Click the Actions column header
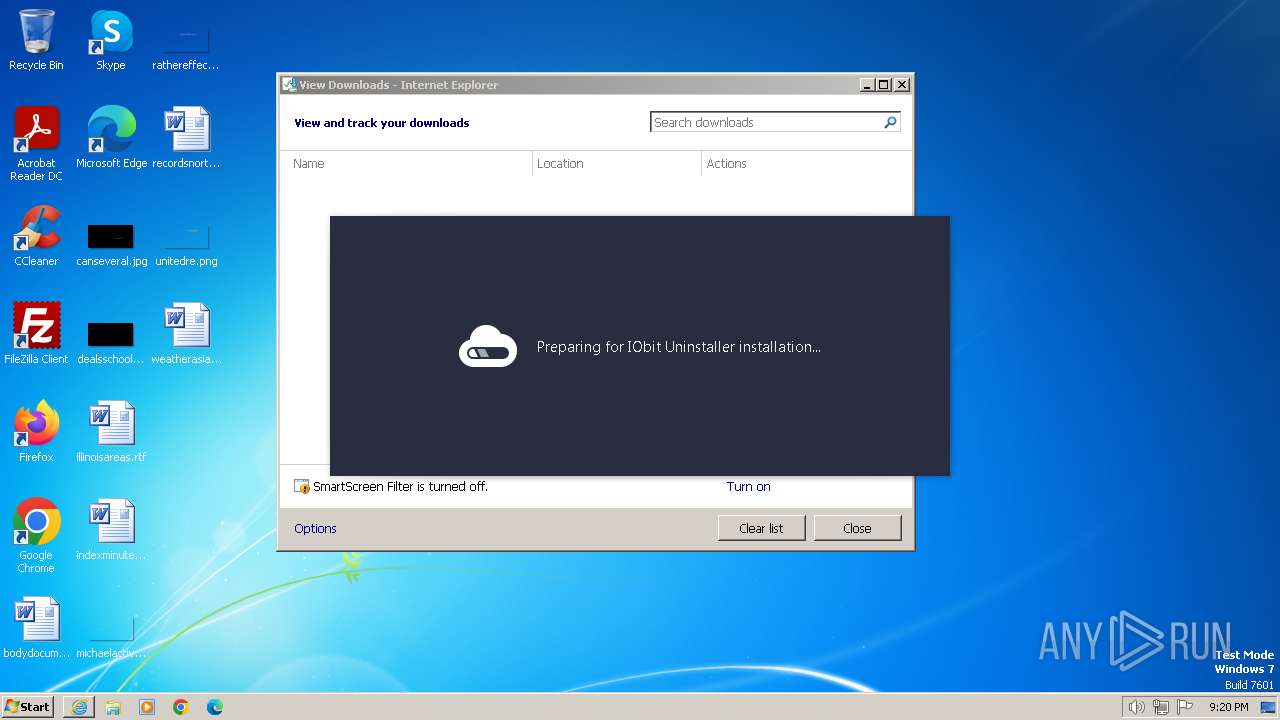 (806, 163)
